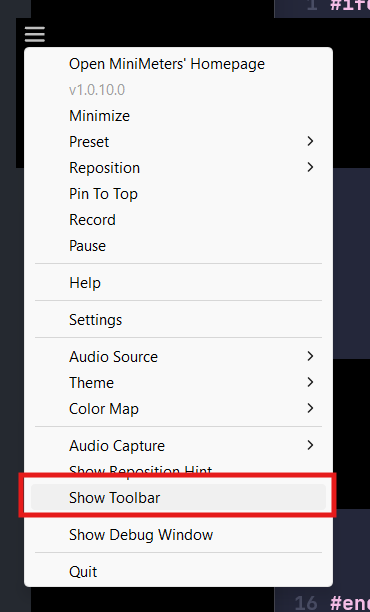This screenshot has height=612, width=370.
Task: Start recording with Record entry
Action: tap(178, 220)
